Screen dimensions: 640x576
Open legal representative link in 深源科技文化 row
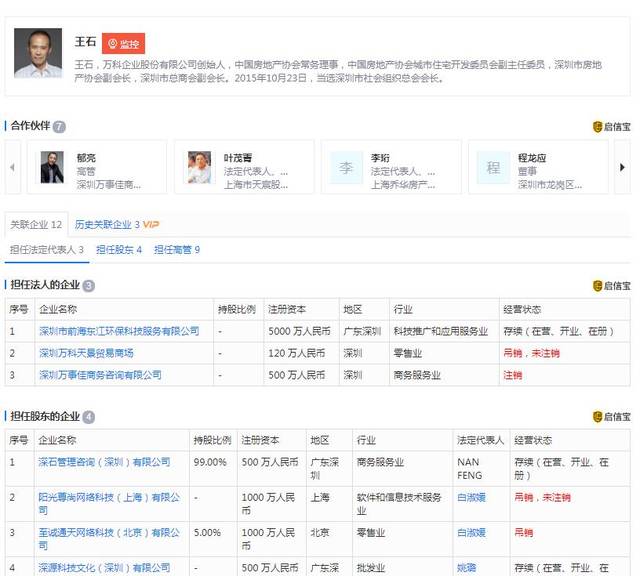(467, 568)
